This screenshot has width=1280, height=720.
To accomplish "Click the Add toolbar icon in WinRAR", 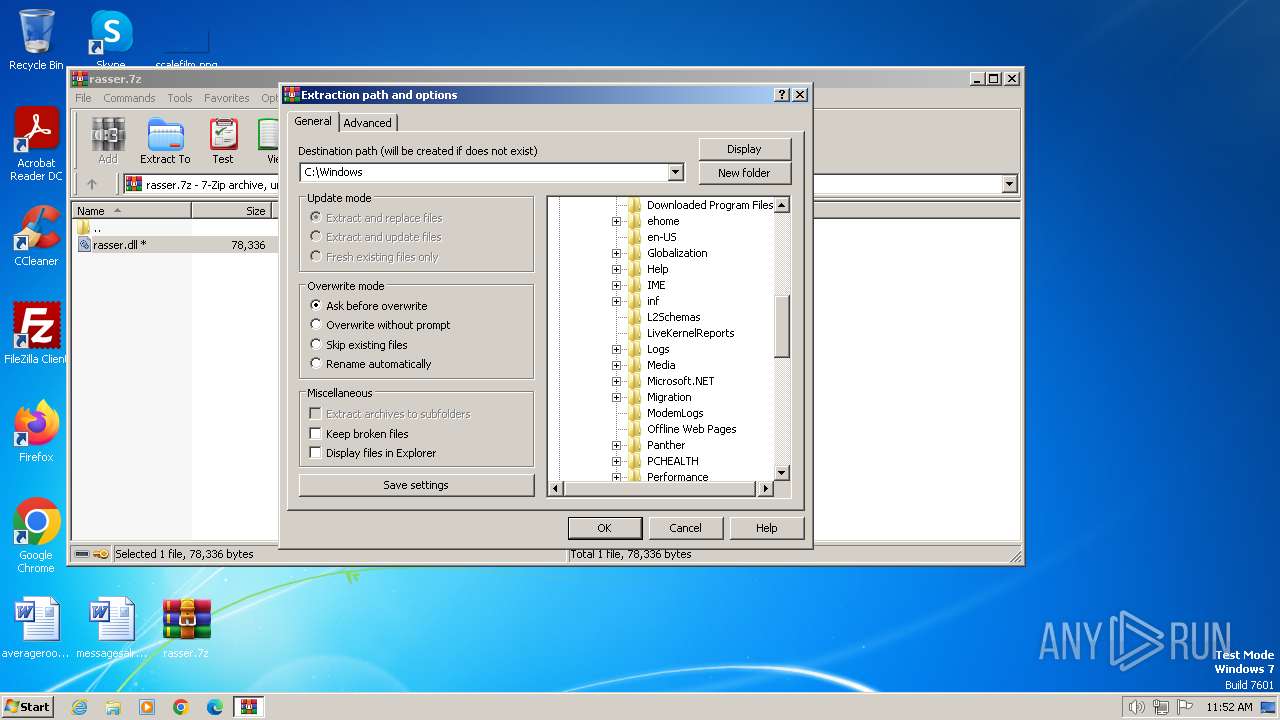I will [x=108, y=141].
